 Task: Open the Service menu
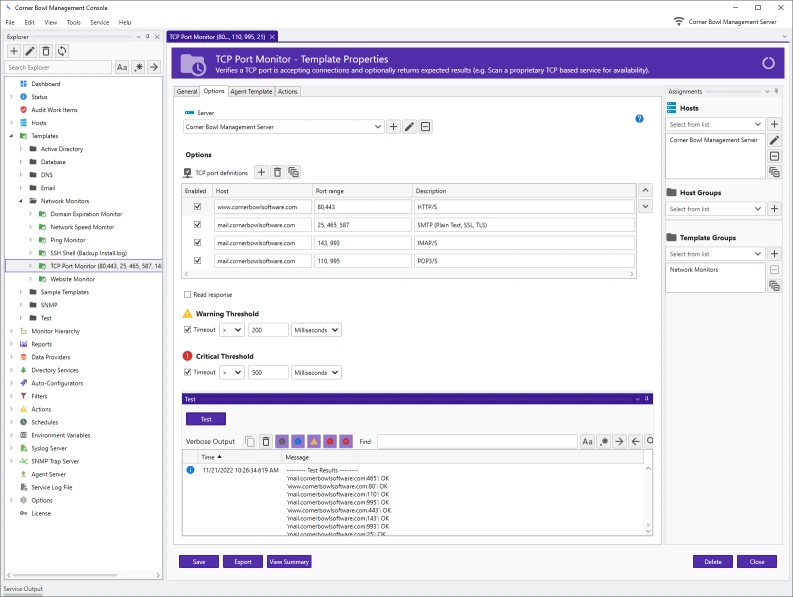(x=100, y=22)
